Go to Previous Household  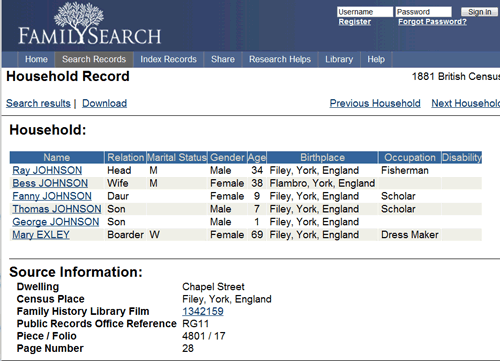[375, 103]
